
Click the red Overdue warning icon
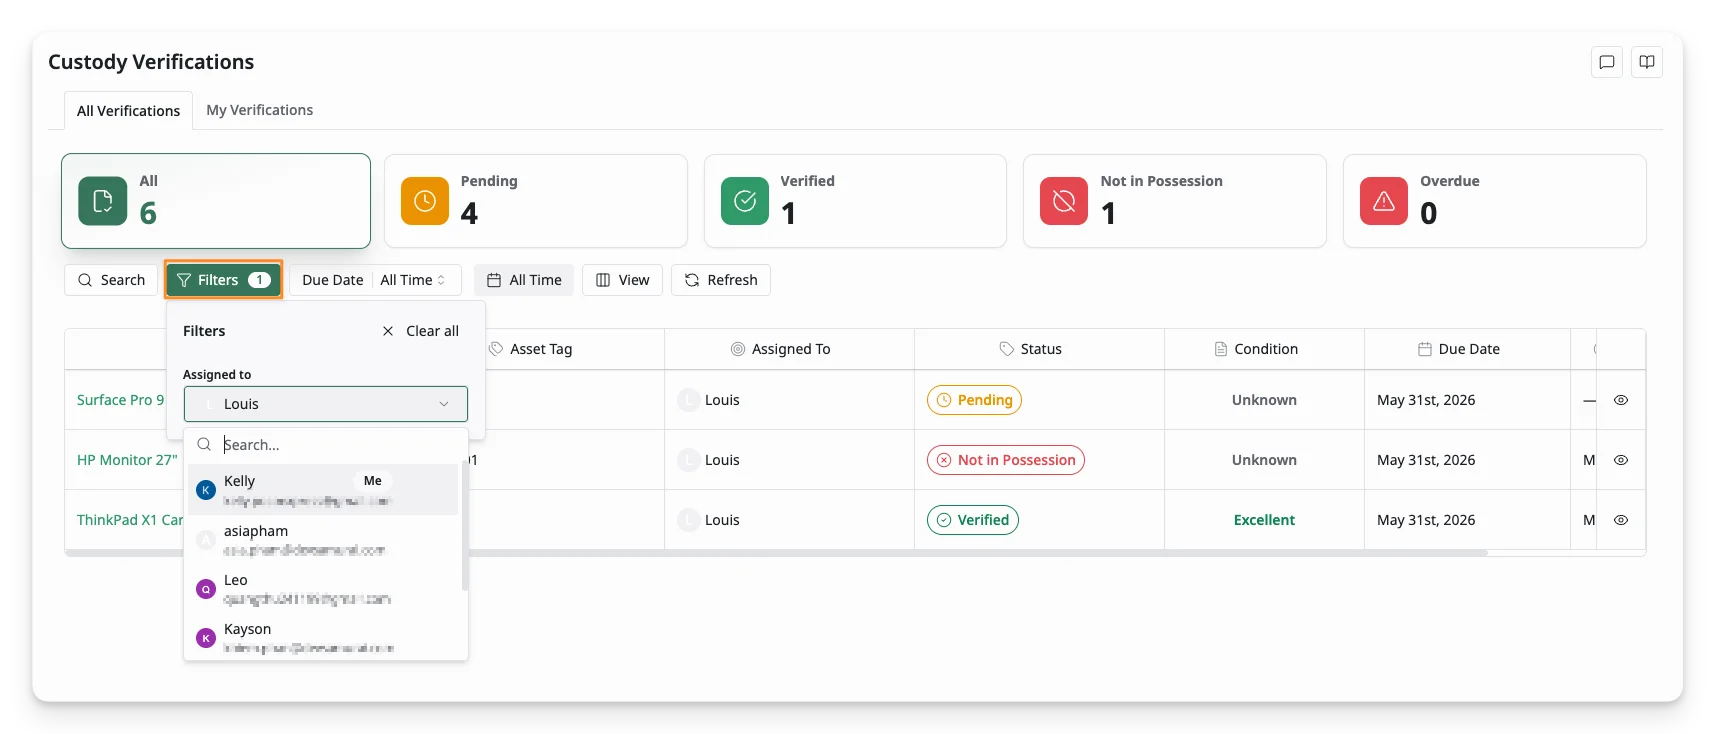pyautogui.click(x=1384, y=201)
